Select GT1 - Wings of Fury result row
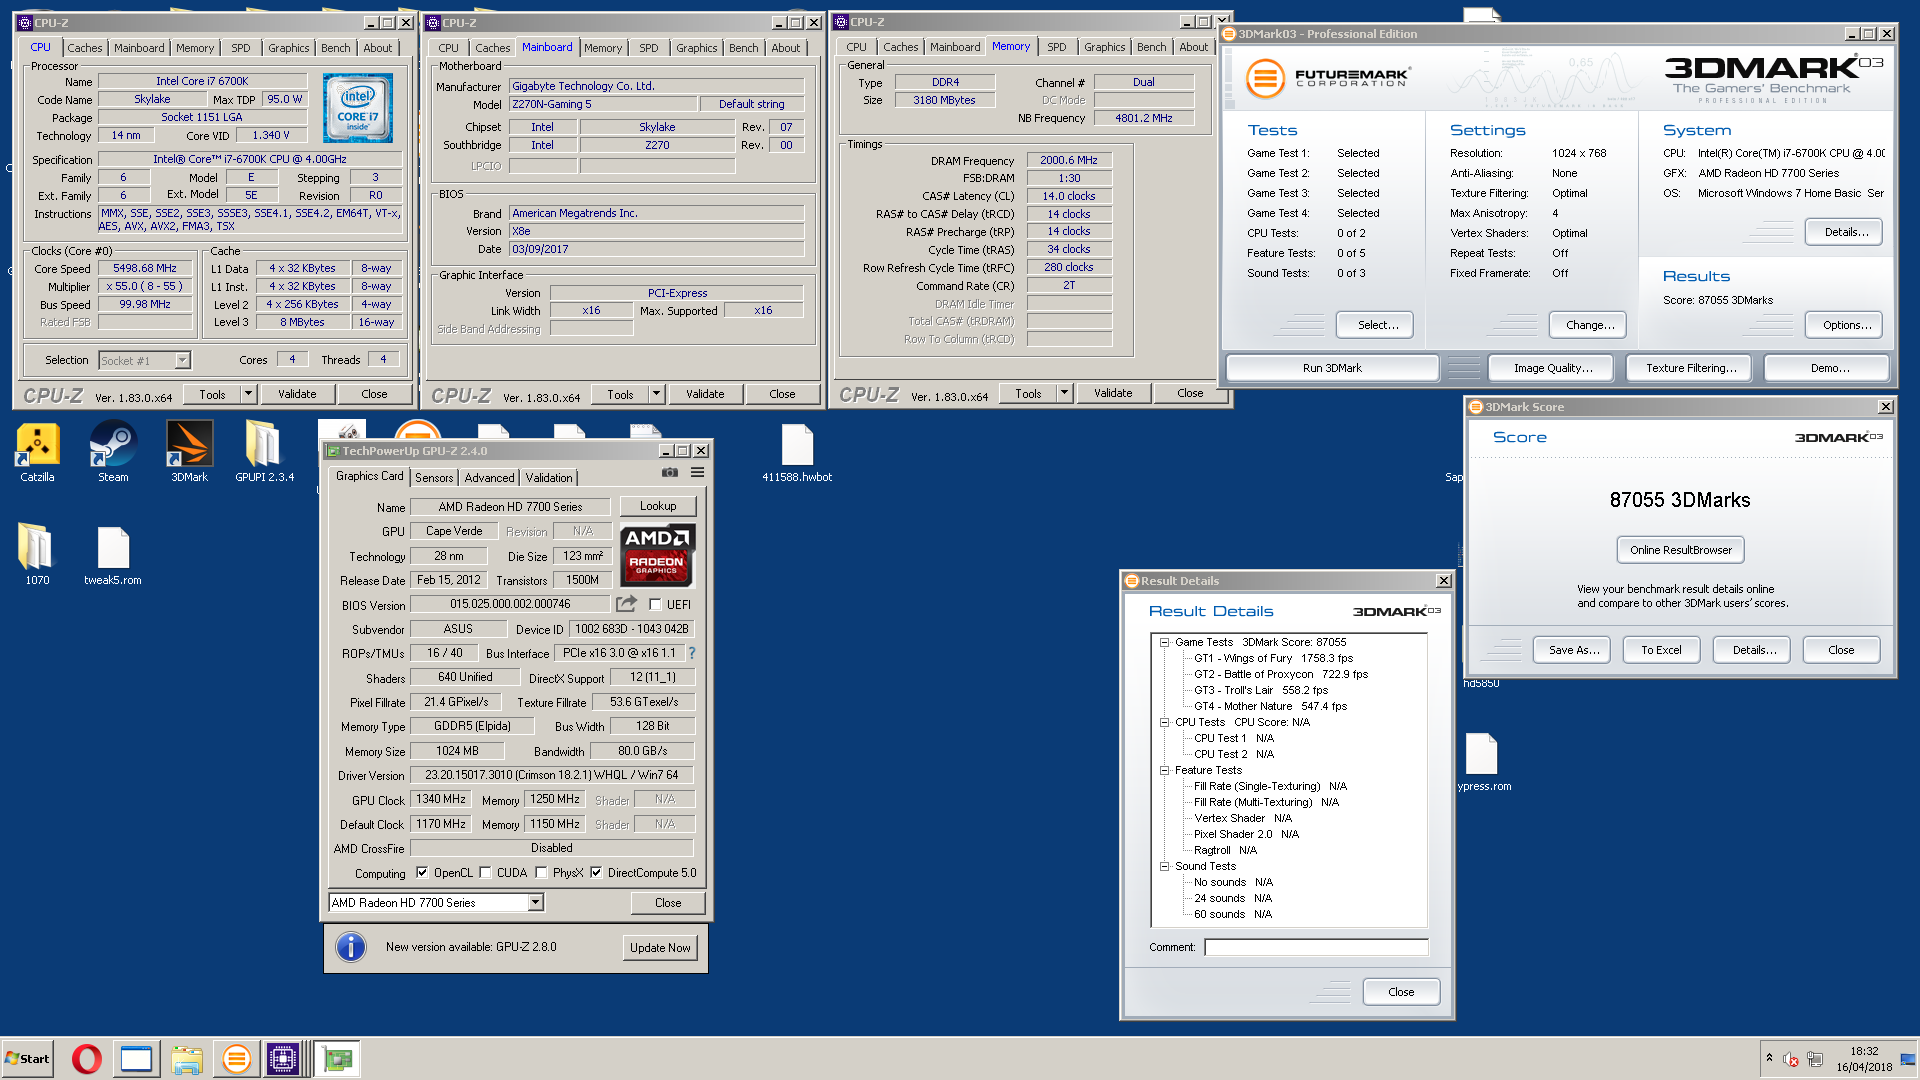The width and height of the screenshot is (1920, 1080). coord(1273,658)
